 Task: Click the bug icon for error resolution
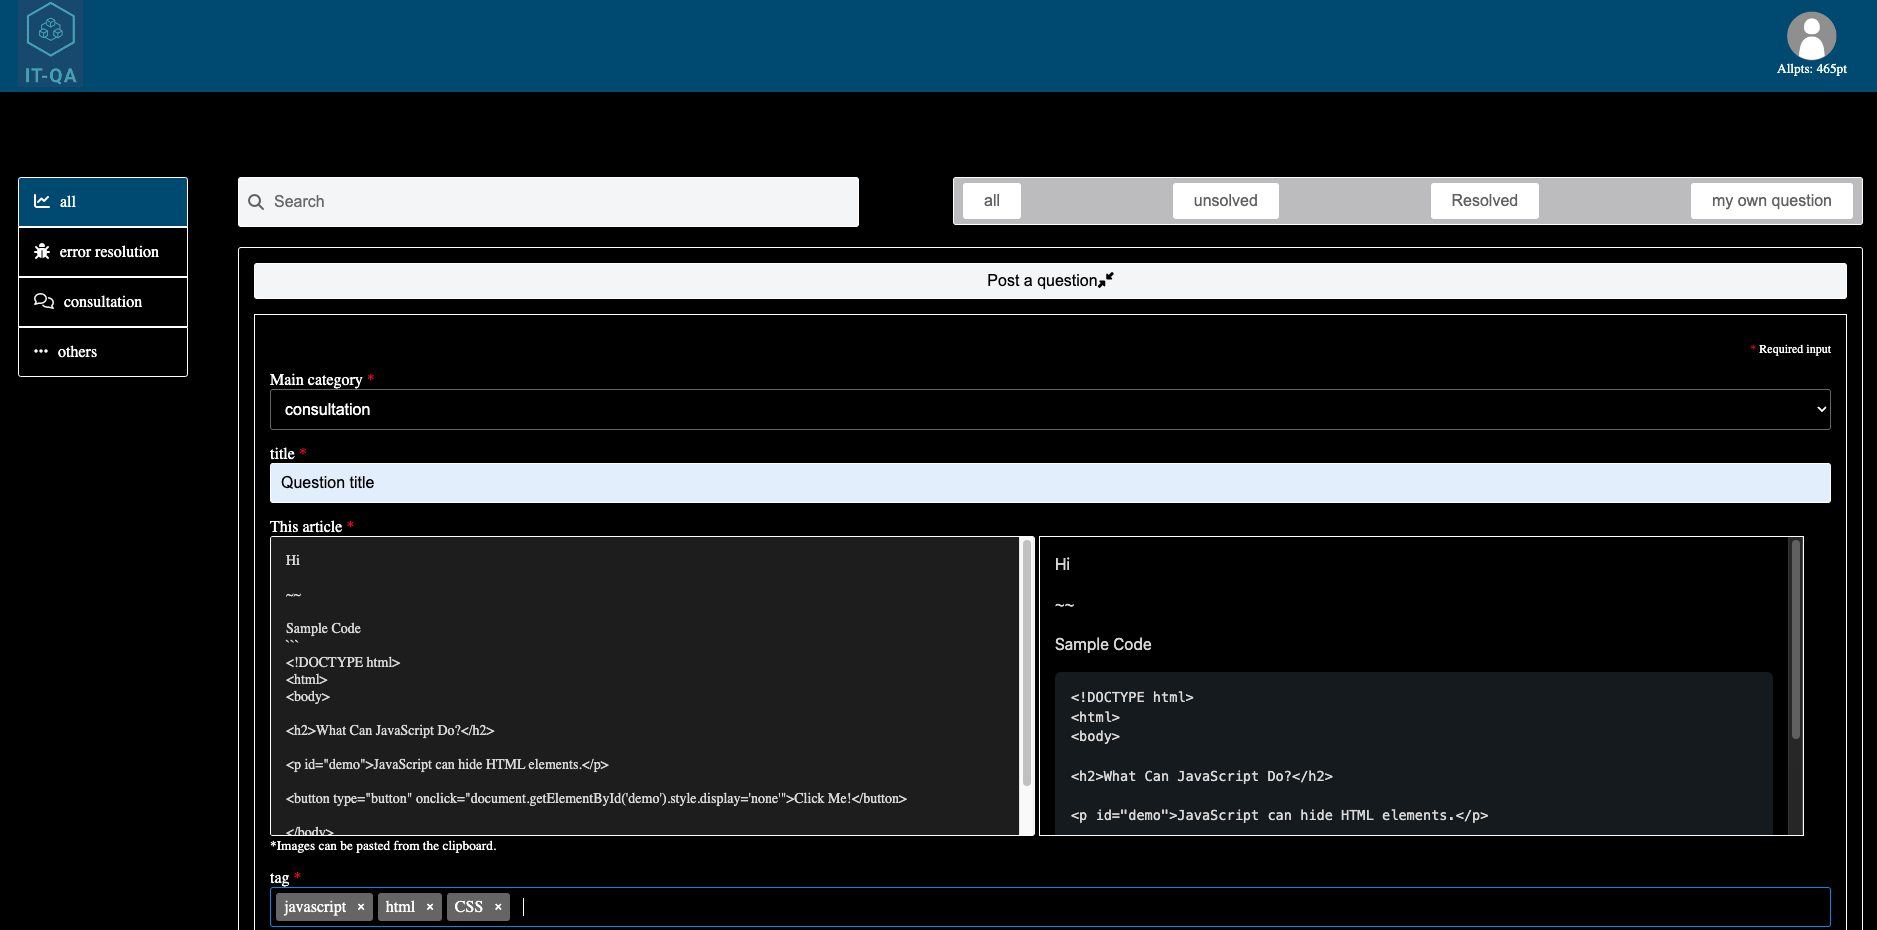pyautogui.click(x=42, y=252)
